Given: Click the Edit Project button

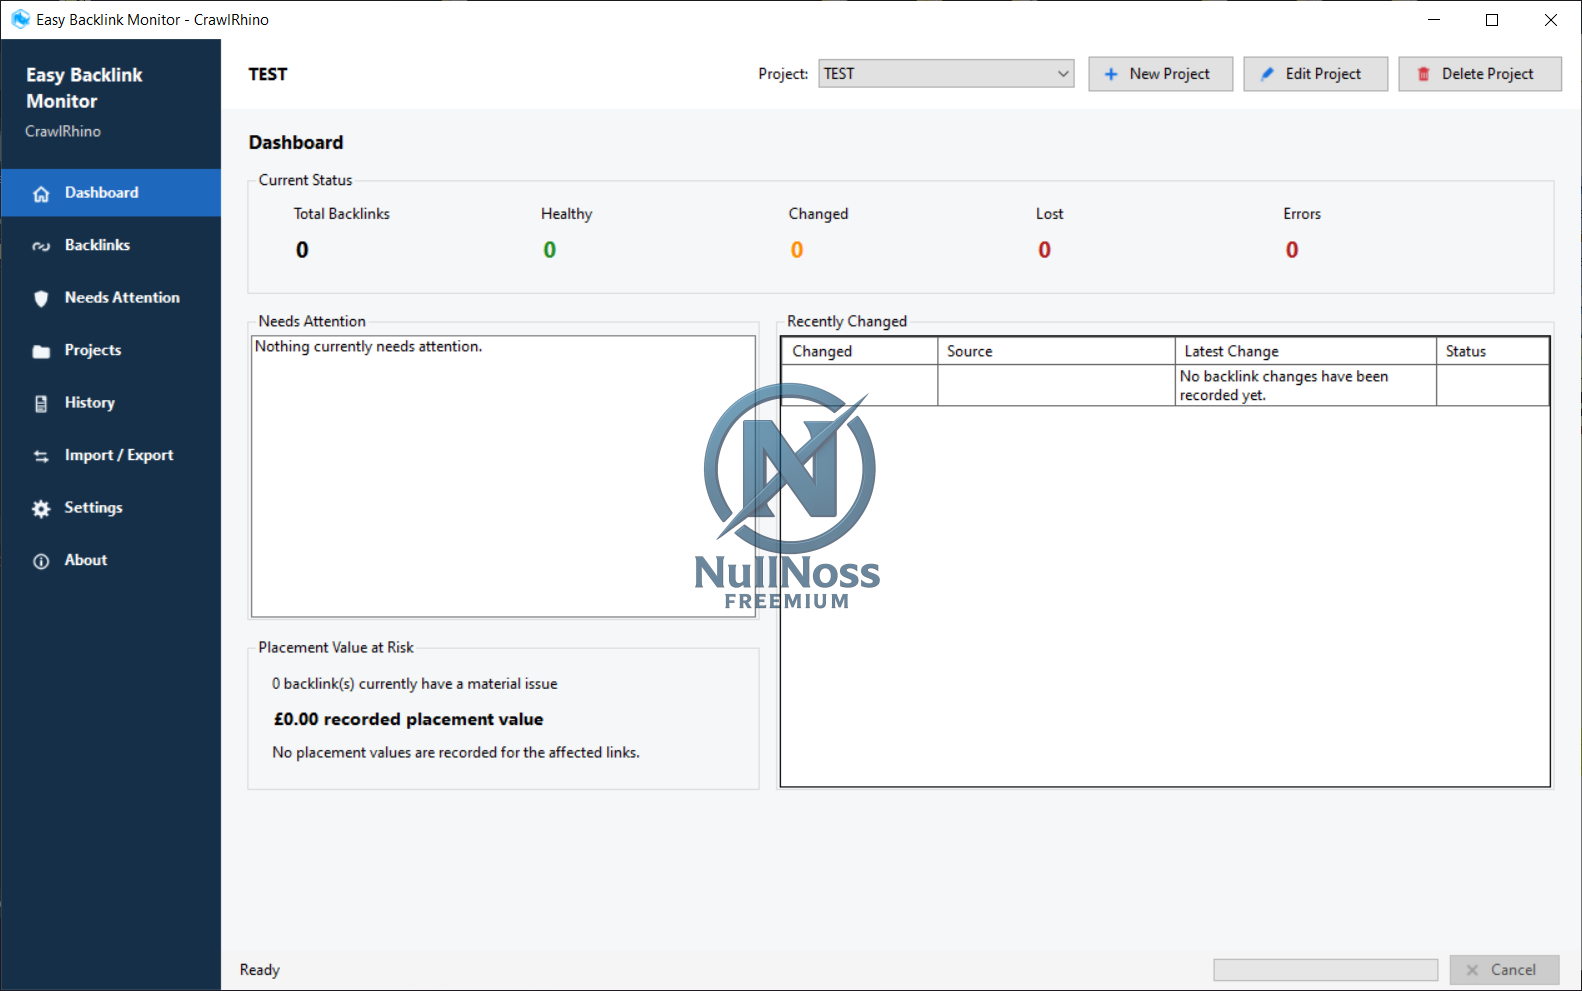Looking at the screenshot, I should (1315, 74).
